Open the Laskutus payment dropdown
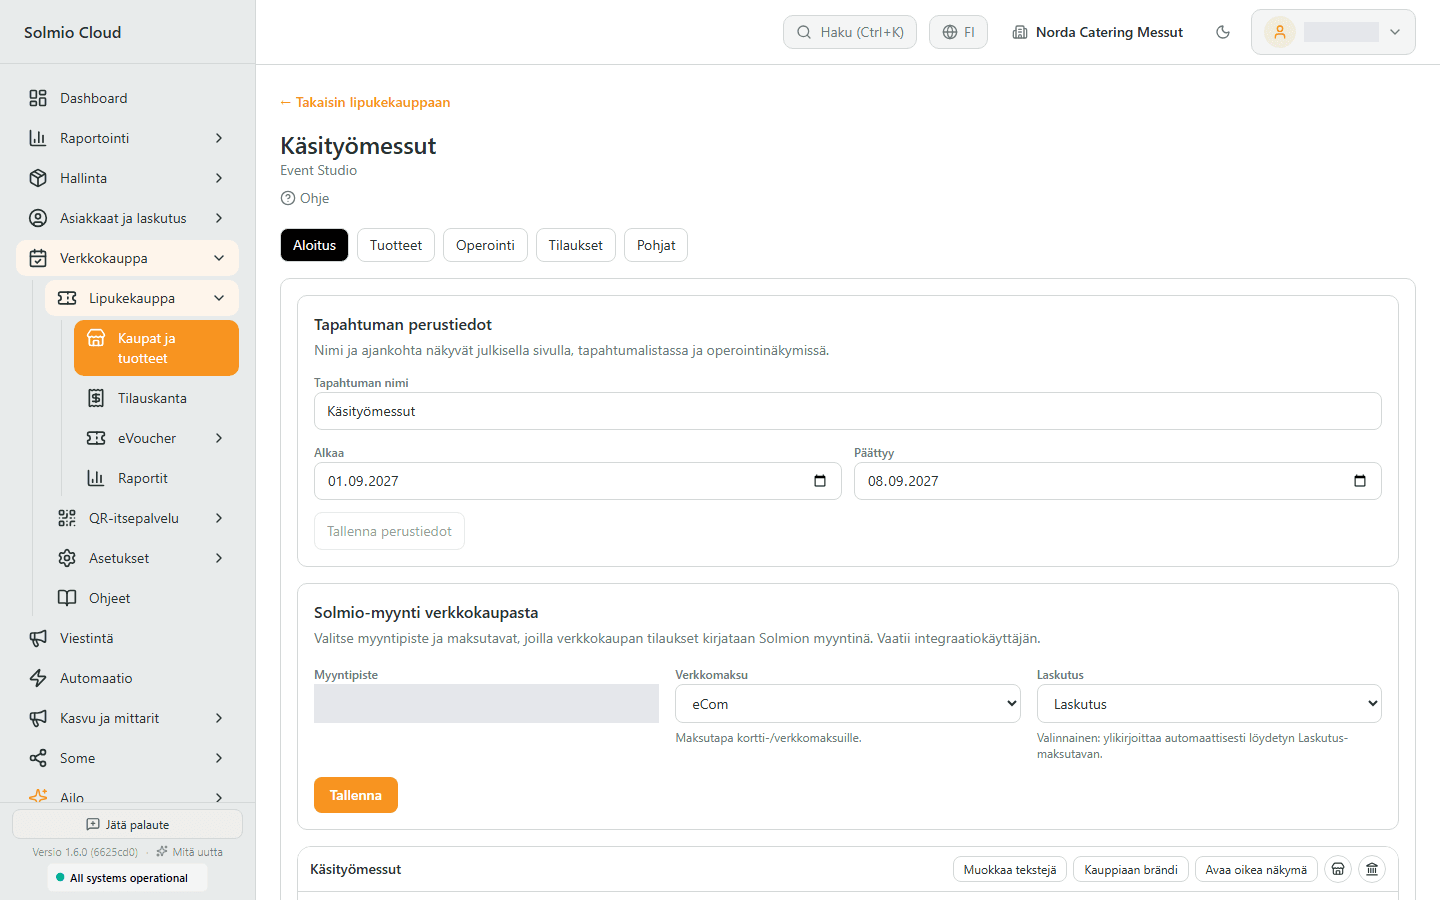This screenshot has width=1440, height=900. [1209, 704]
